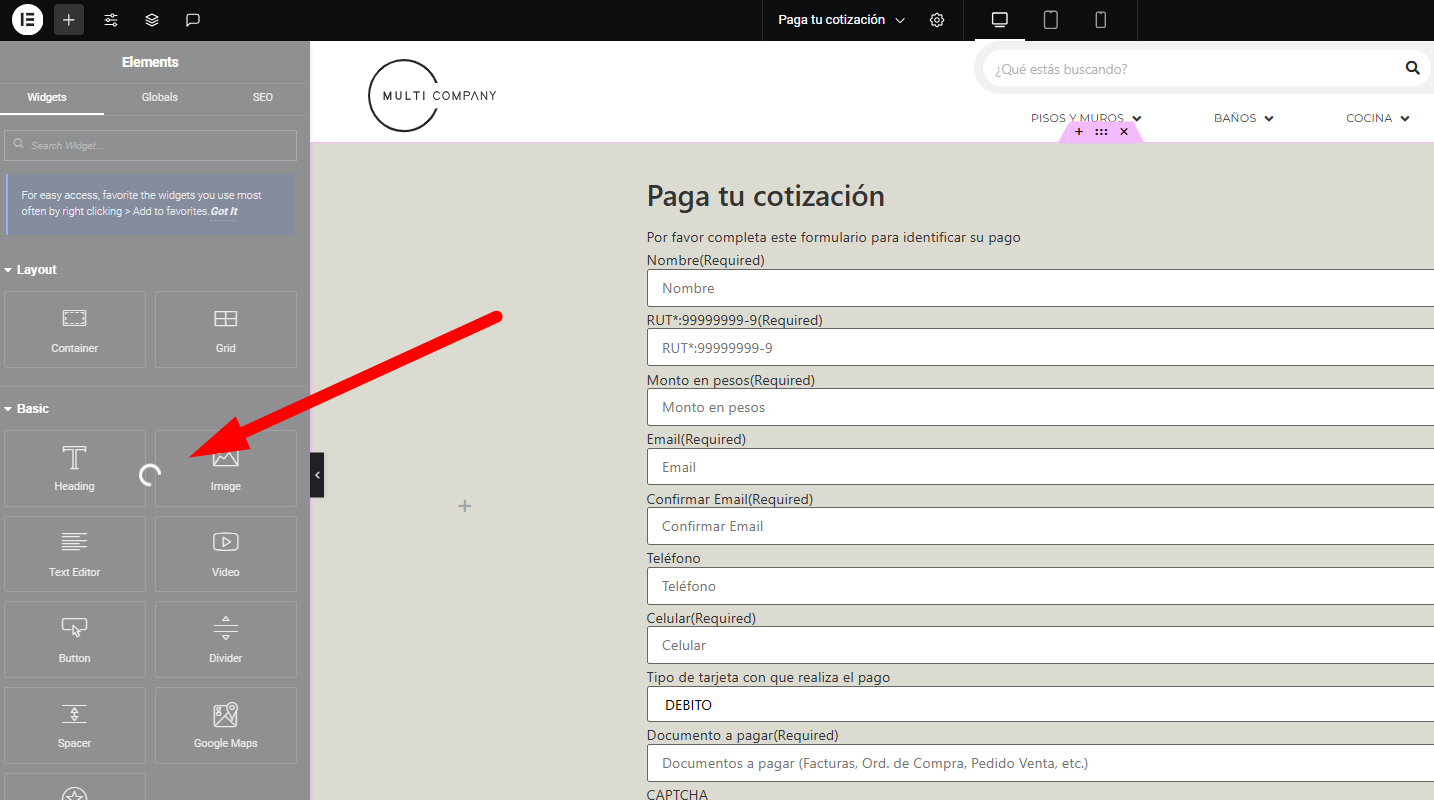Screen dimensions: 1434x800
Task: Expand the BAÑOS menu
Action: pos(1244,118)
